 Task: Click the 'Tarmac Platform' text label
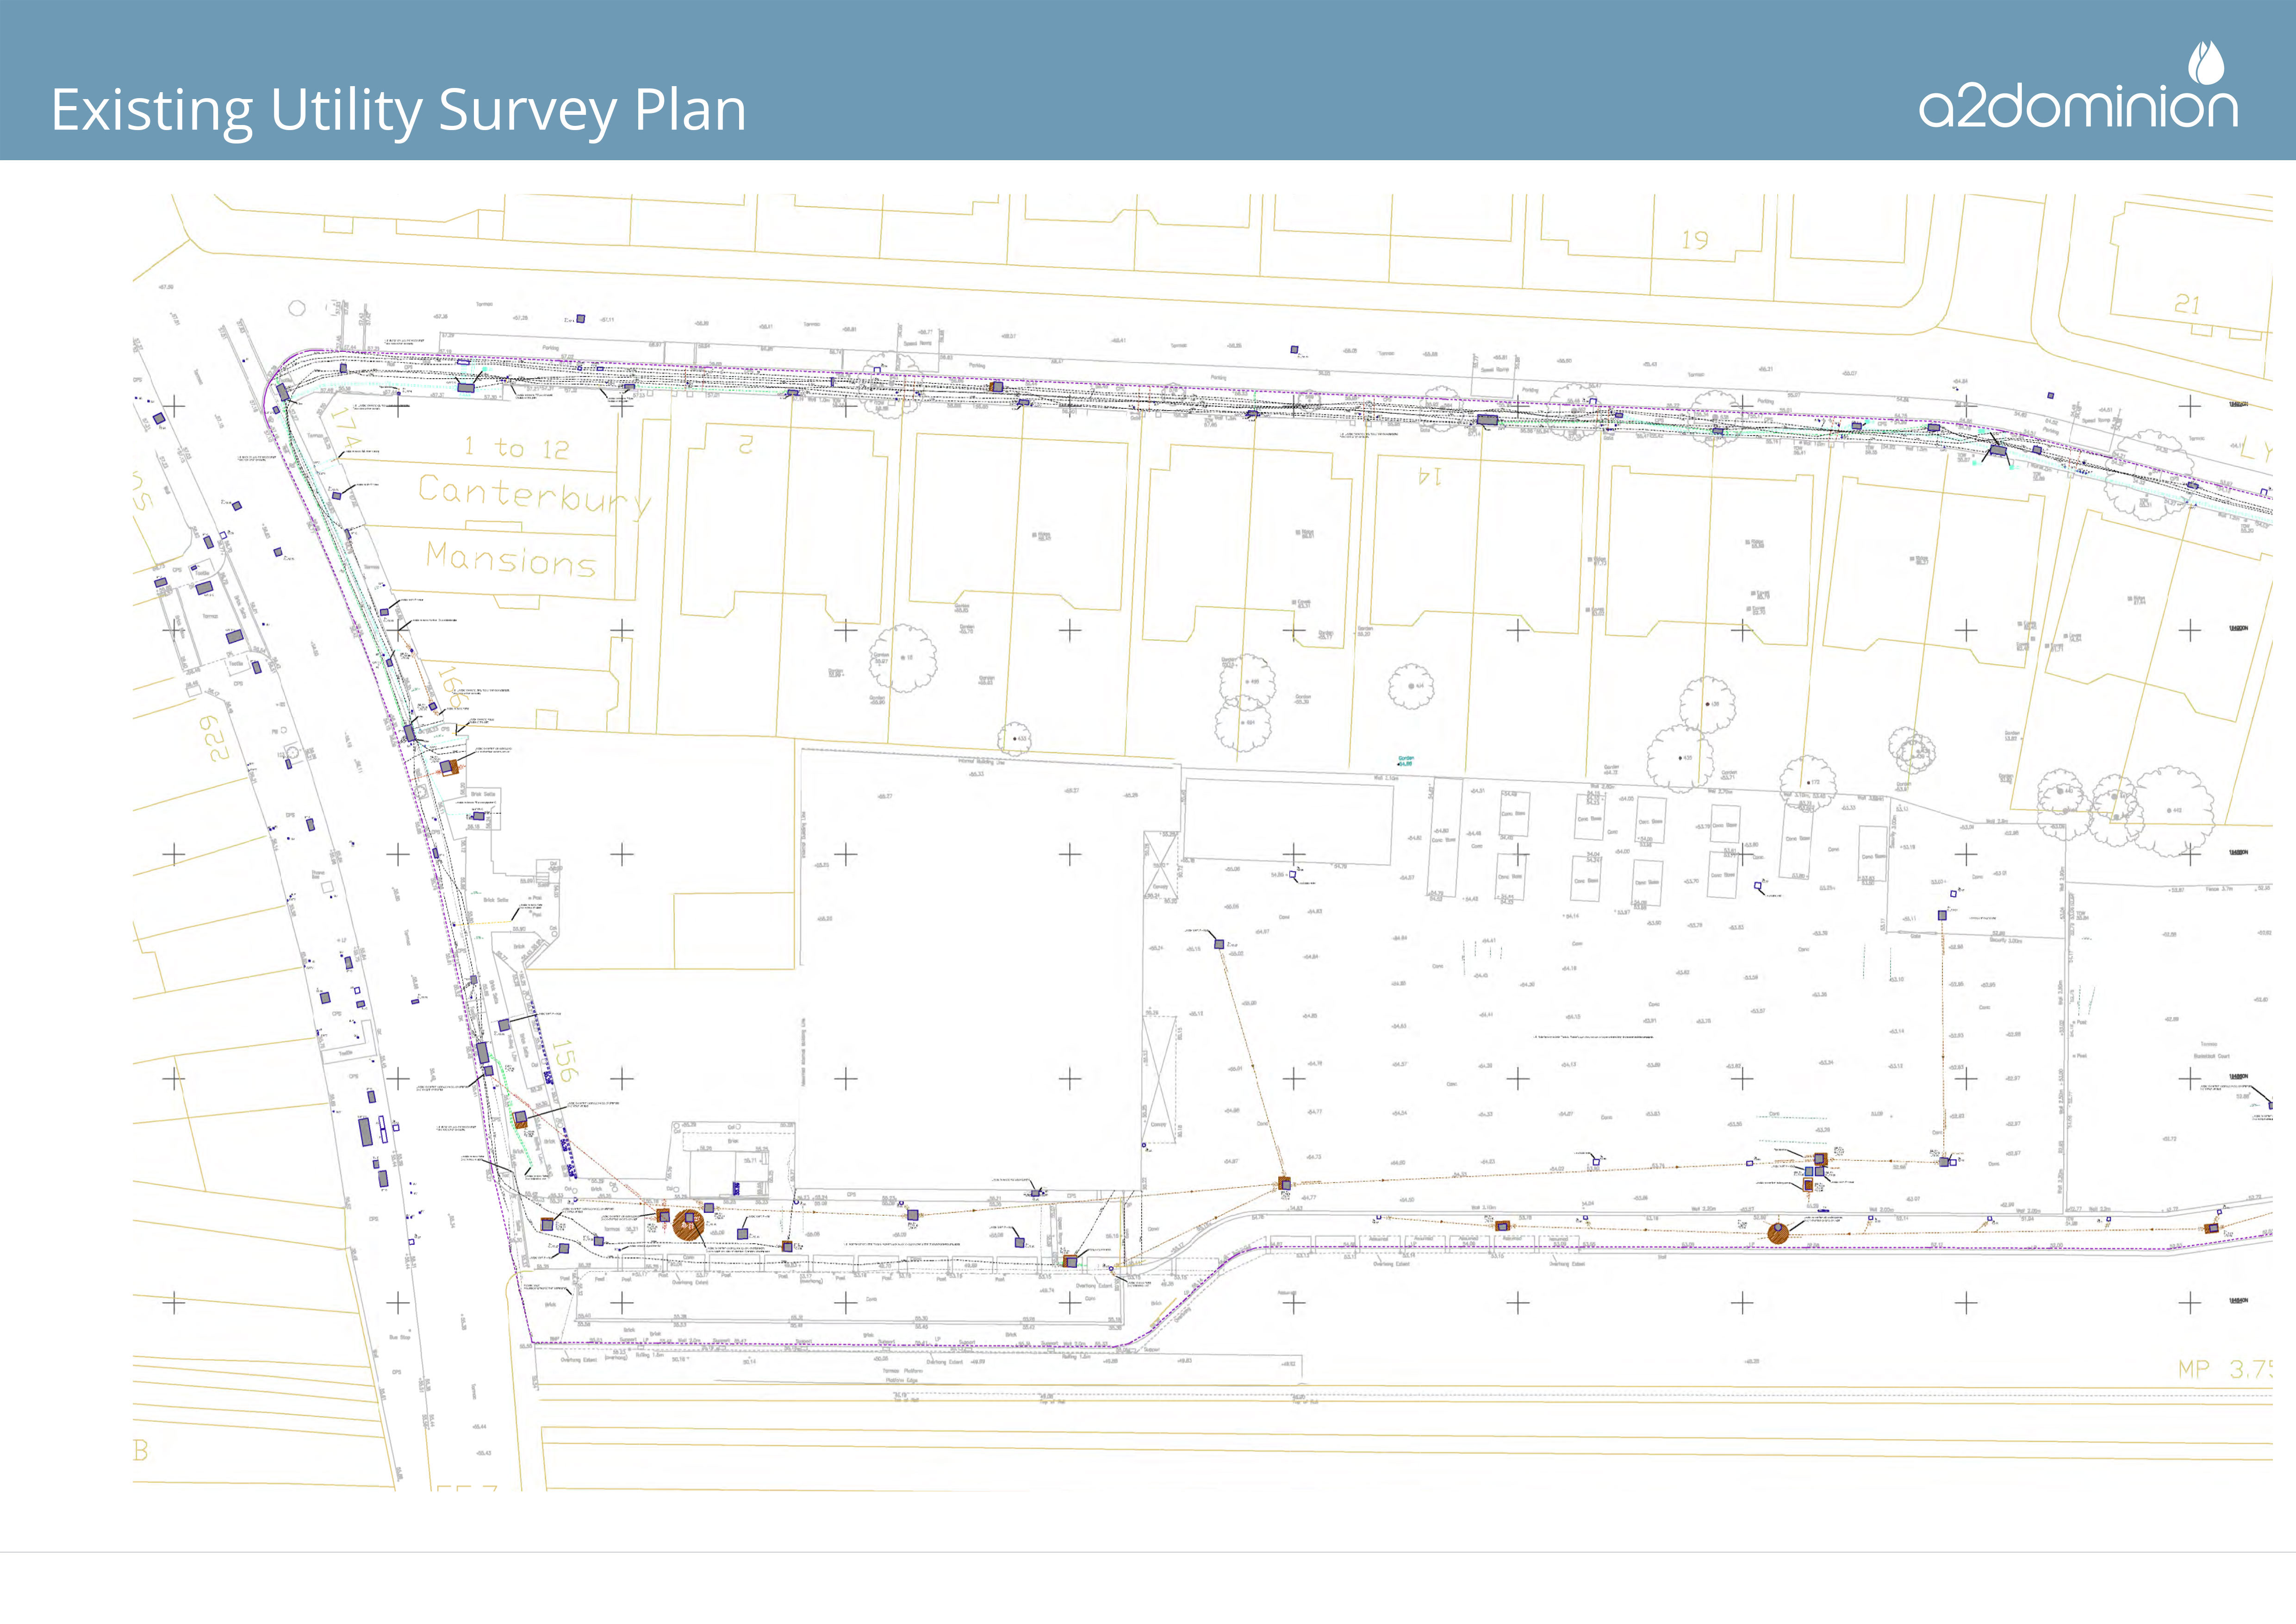pos(902,1371)
